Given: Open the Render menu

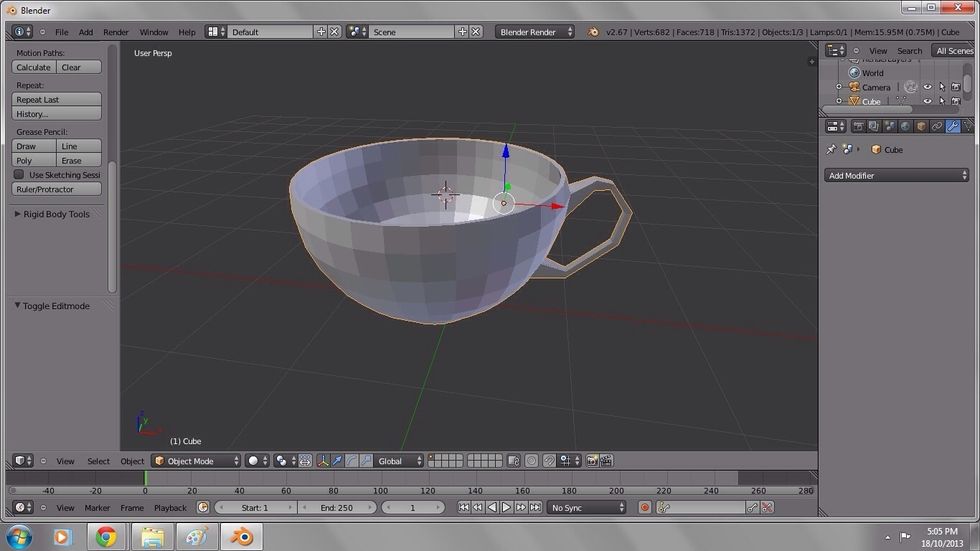Looking at the screenshot, I should (x=116, y=32).
